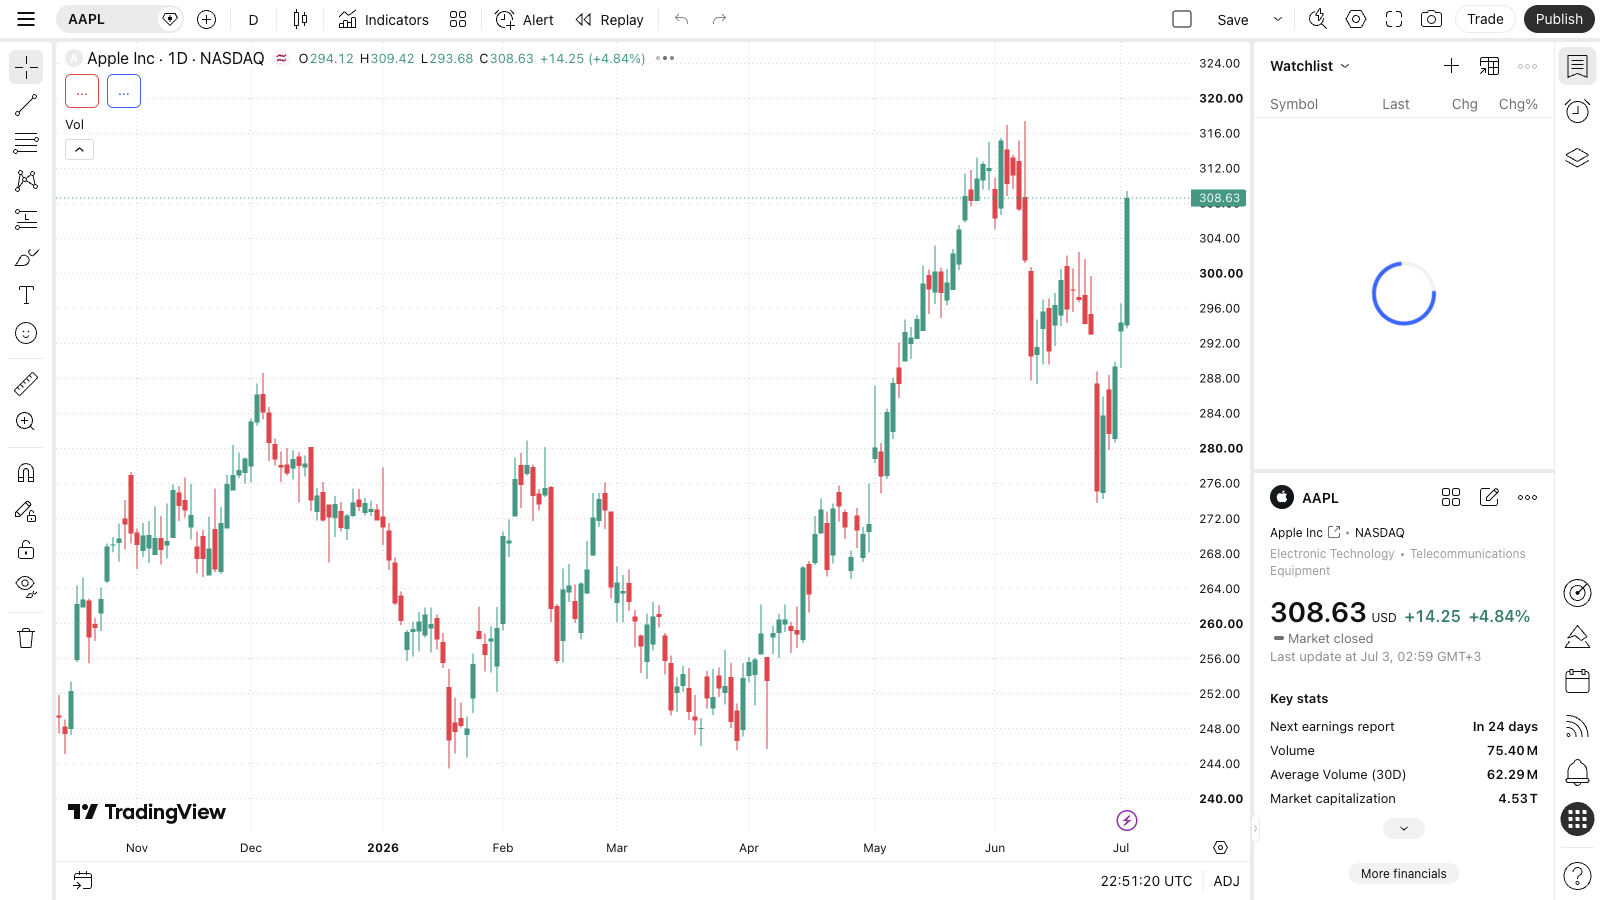This screenshot has height=900, width=1600.
Task: Toggle hide all drawings eye icon
Action: click(26, 587)
